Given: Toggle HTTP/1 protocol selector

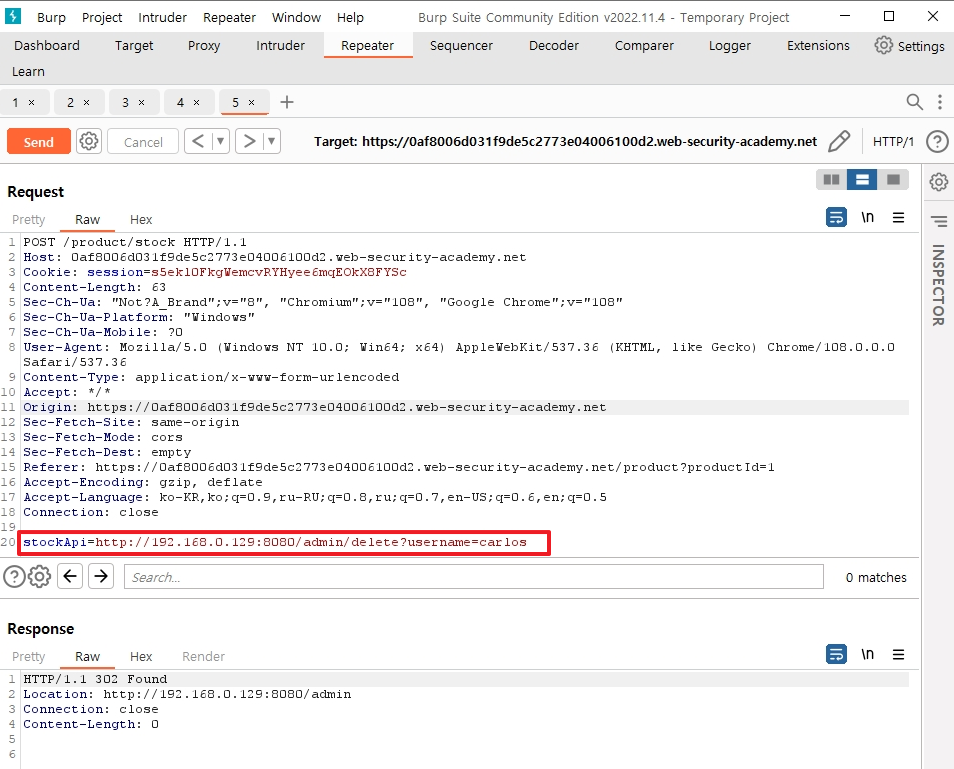Looking at the screenshot, I should point(893,142).
